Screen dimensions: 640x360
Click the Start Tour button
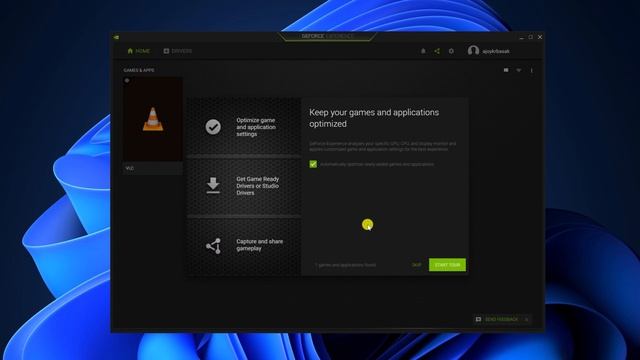click(x=447, y=265)
